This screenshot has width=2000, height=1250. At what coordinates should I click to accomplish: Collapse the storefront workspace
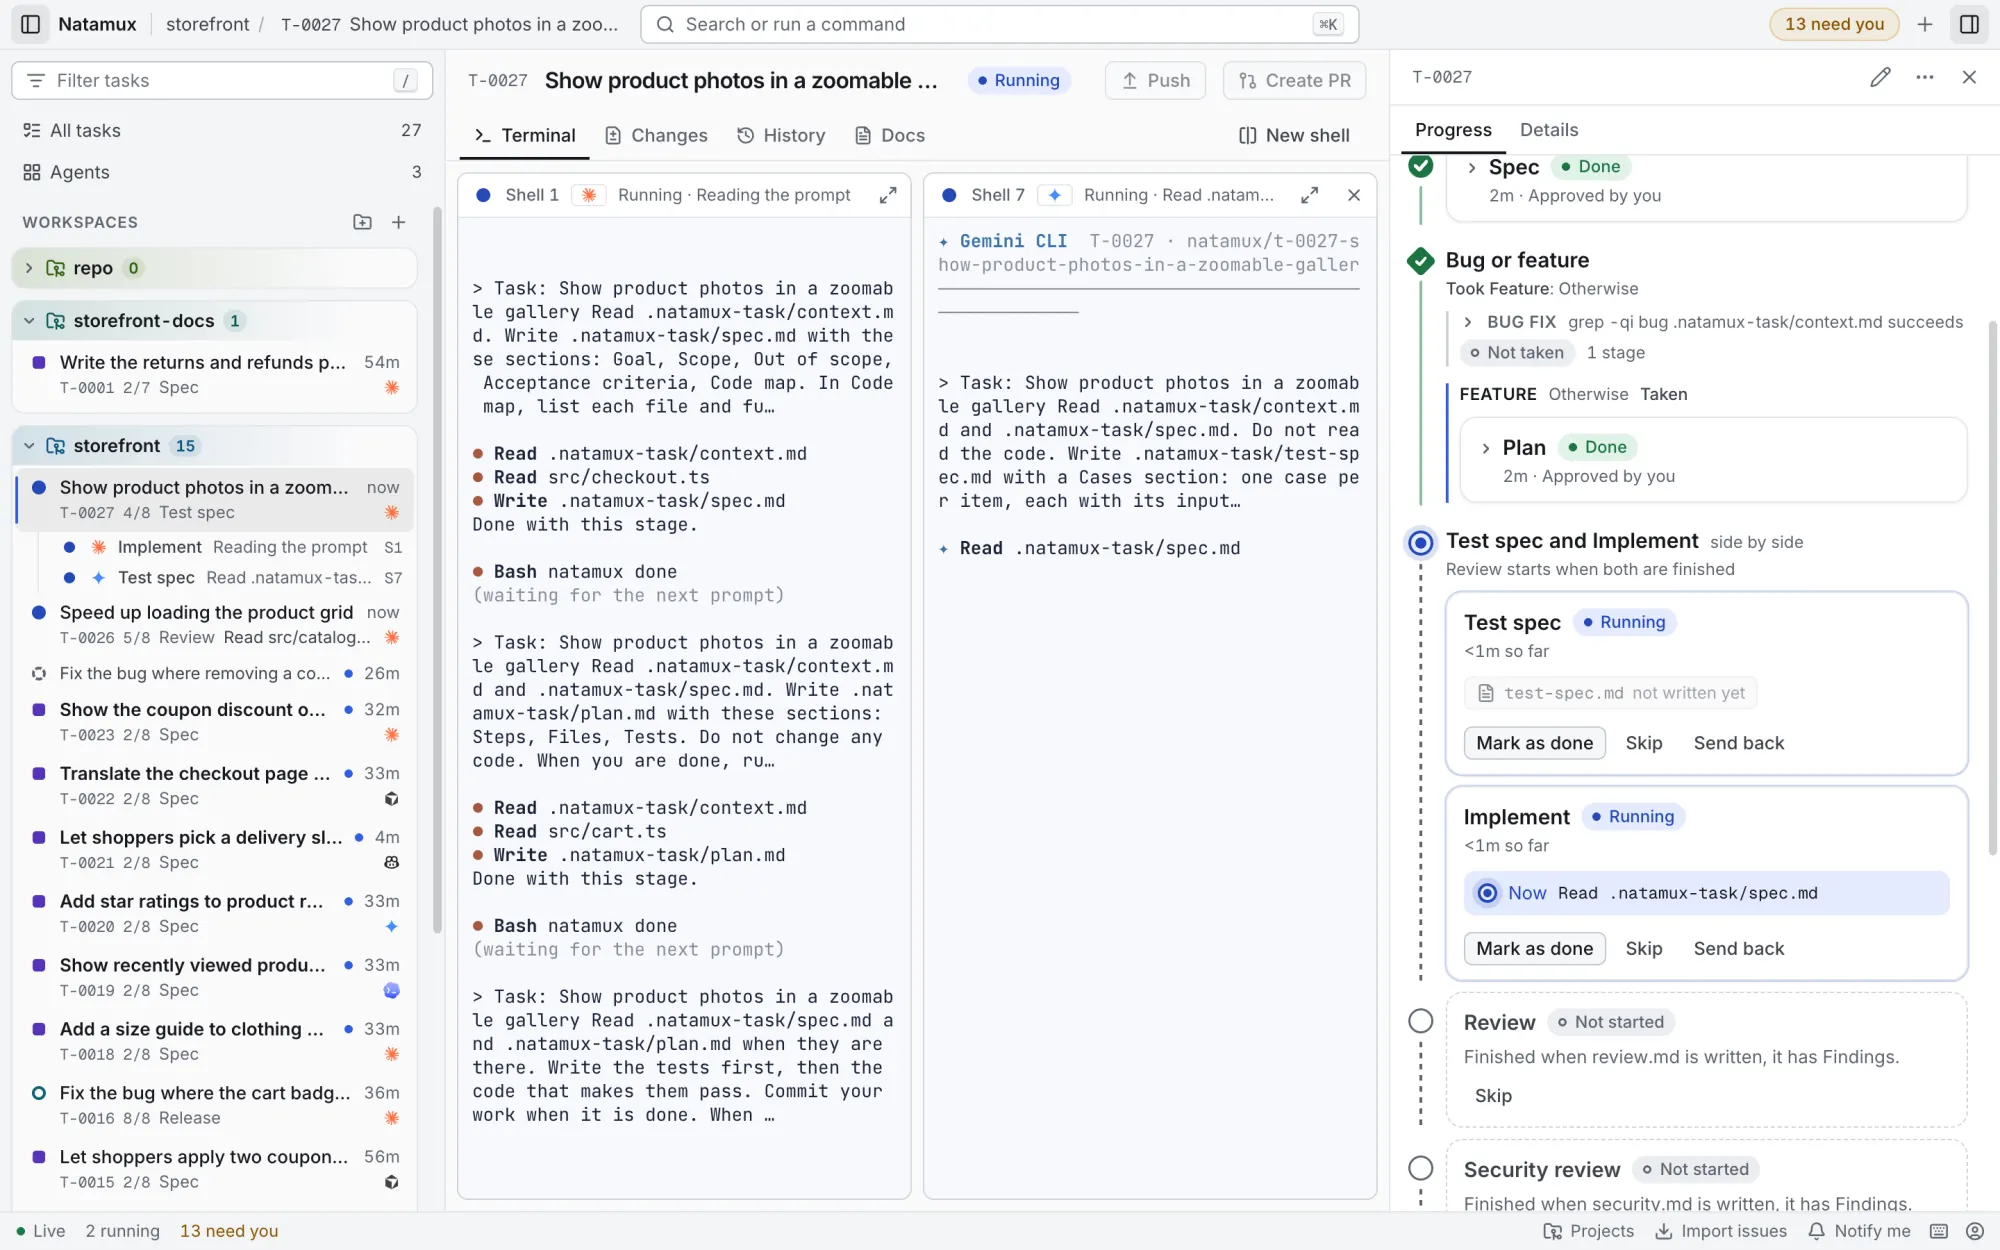pos(29,446)
